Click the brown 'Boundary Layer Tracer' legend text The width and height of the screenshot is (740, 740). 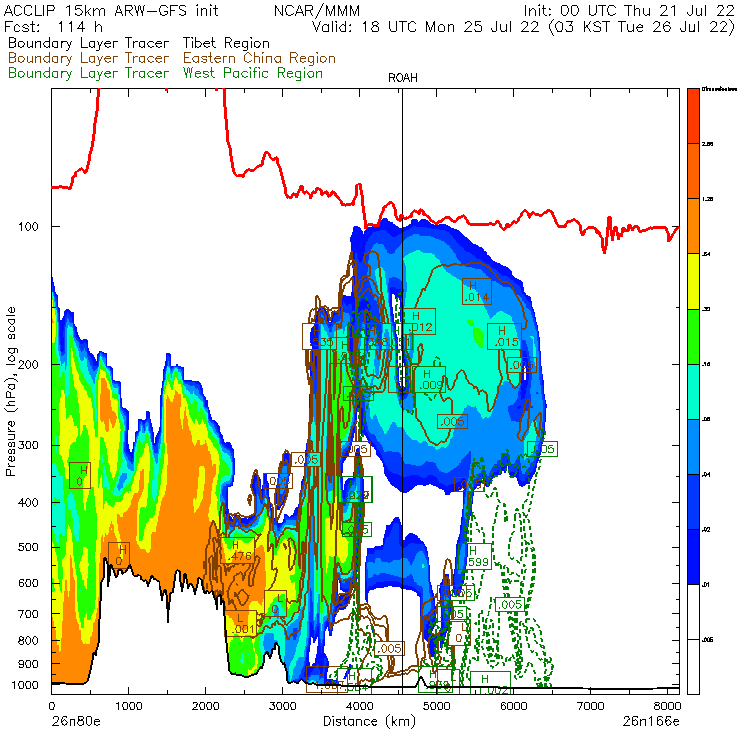[88, 58]
